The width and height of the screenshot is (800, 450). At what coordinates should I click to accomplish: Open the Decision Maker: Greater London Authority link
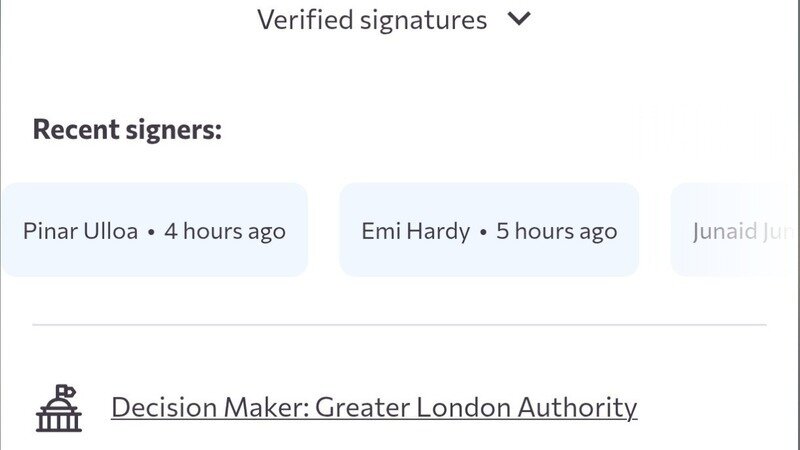pos(373,407)
